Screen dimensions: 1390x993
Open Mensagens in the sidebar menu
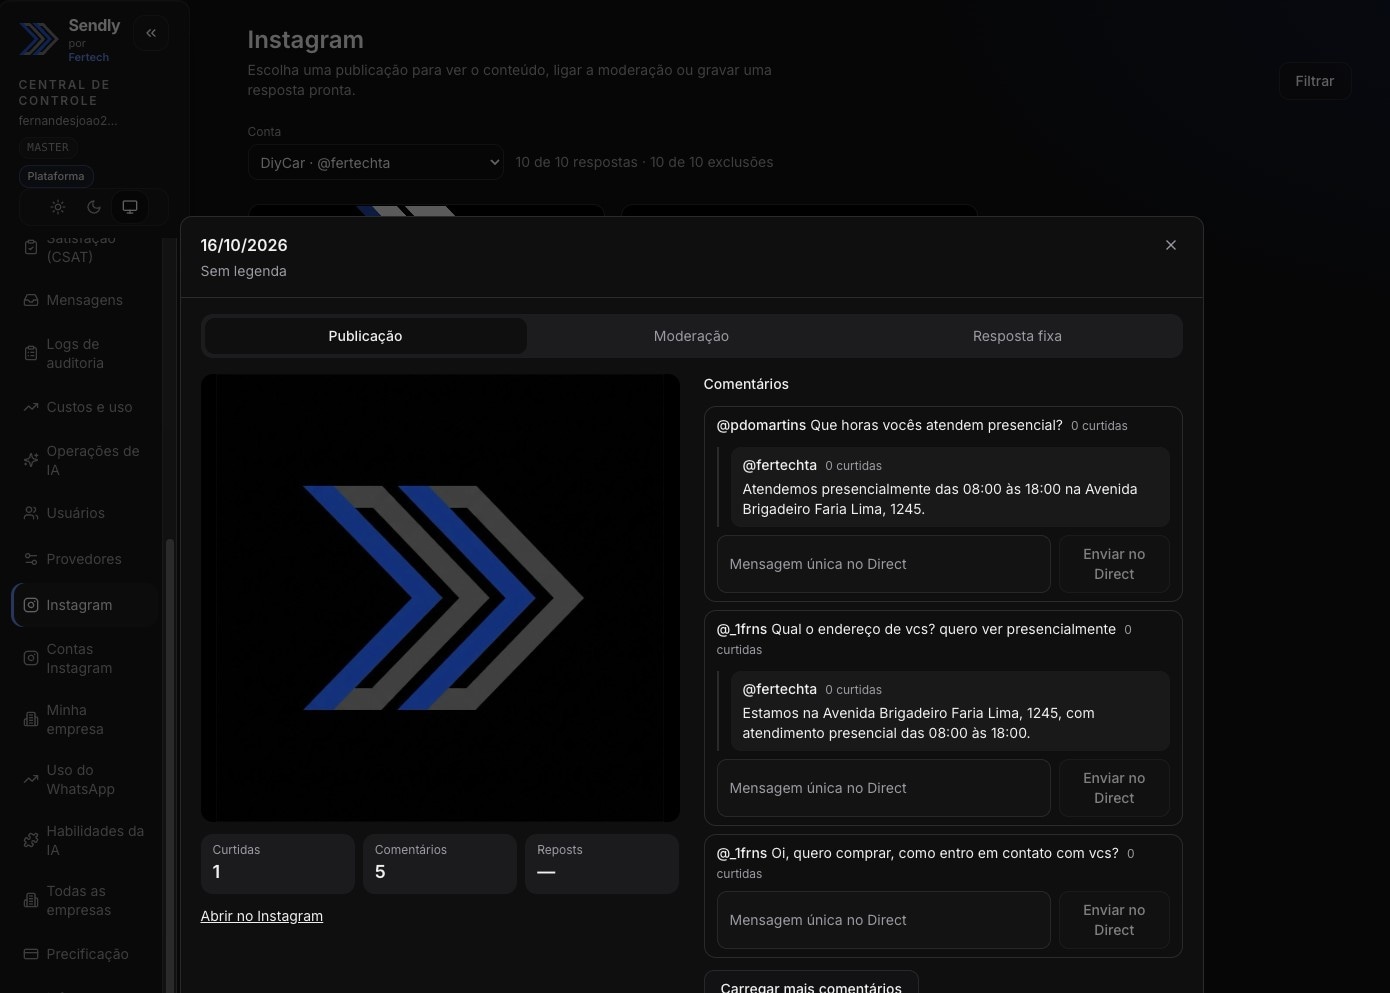(x=84, y=300)
